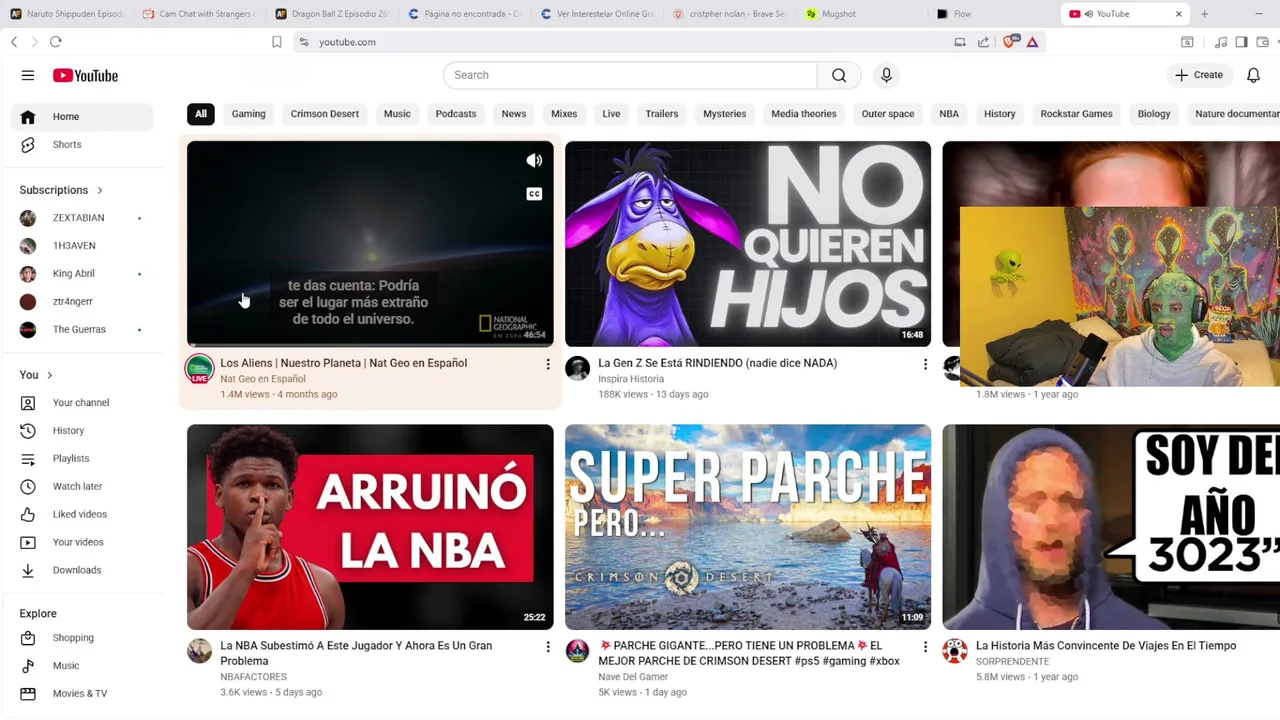Select the Mysteries filter chip
This screenshot has height=720, width=1280.
tap(725, 114)
